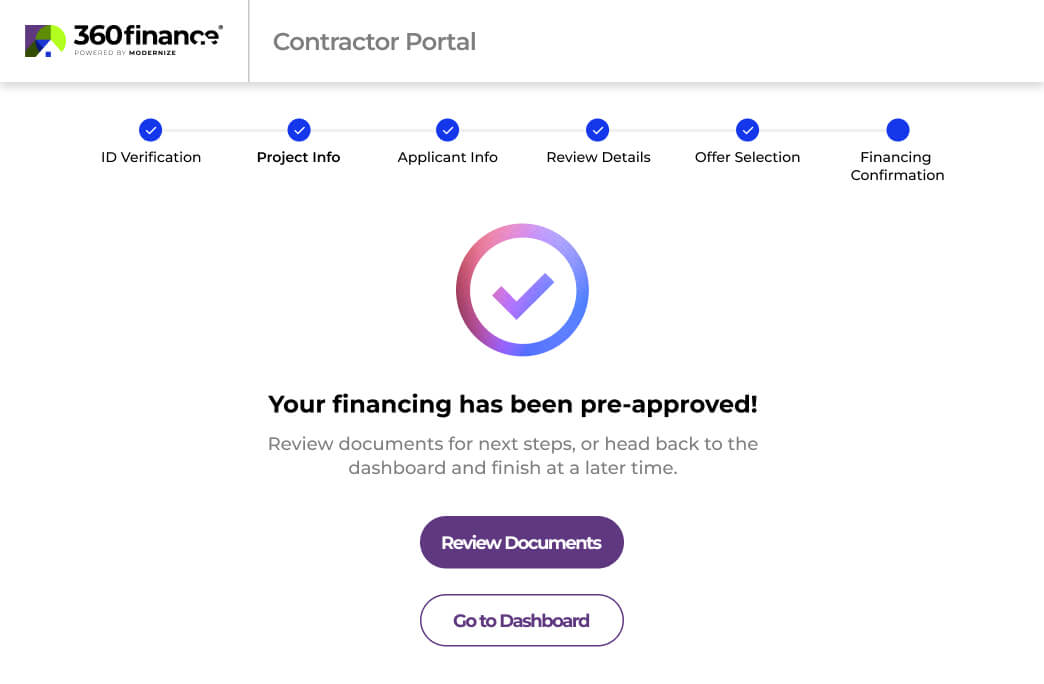Open the Applicant Info step label

click(447, 157)
